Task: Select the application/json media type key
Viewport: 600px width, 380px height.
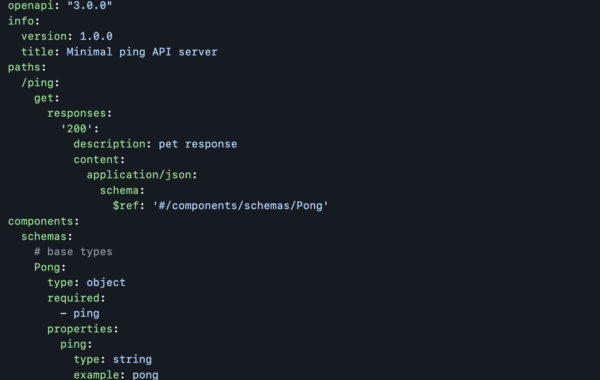Action: click(x=139, y=175)
